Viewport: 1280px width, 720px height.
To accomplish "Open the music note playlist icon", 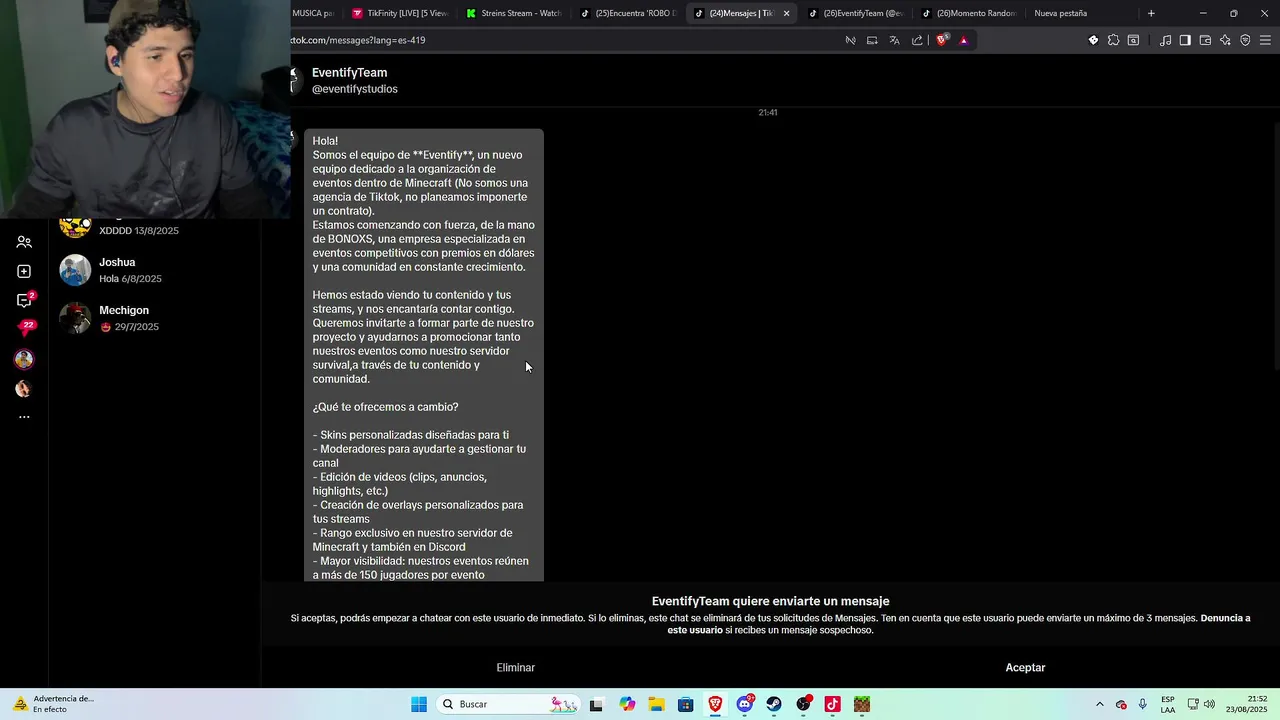I will point(1165,40).
